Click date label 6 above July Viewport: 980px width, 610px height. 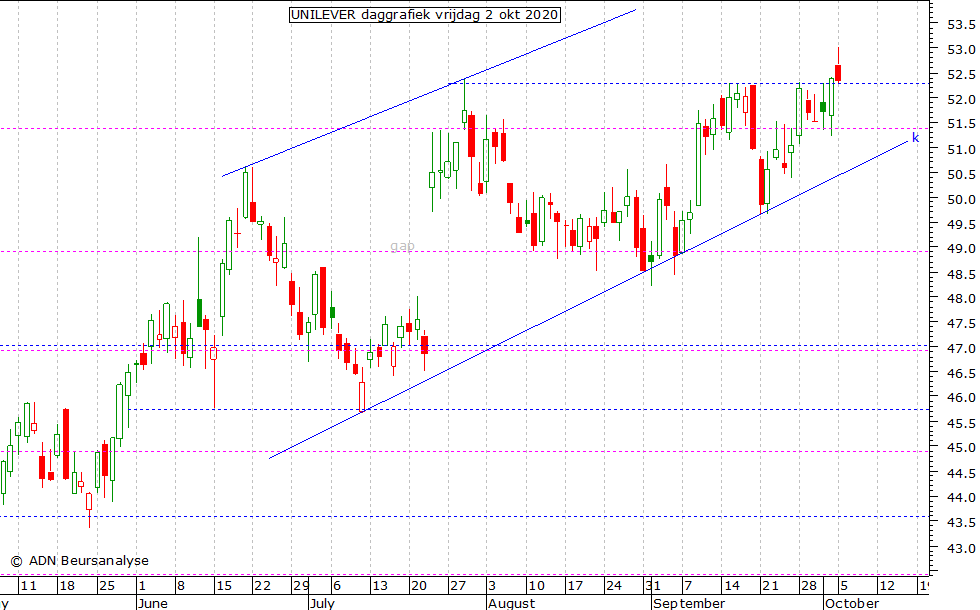(337, 586)
